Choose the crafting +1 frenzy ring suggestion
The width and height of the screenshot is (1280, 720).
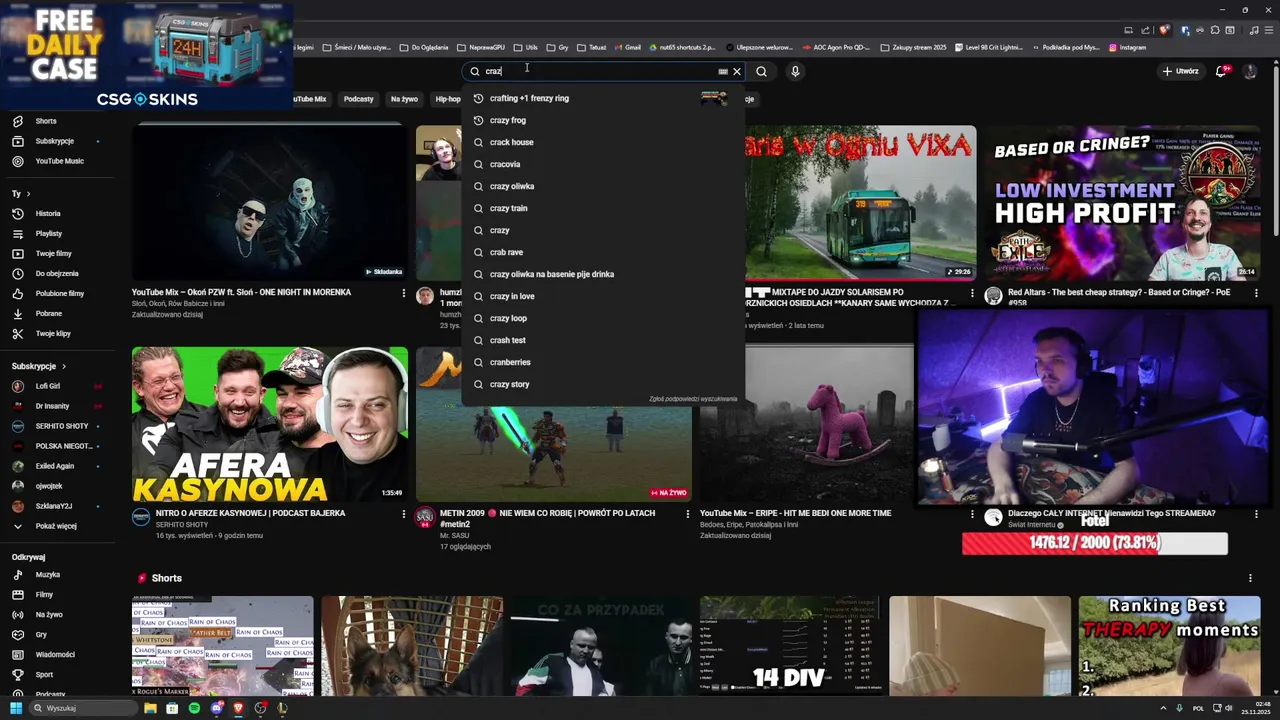click(603, 98)
